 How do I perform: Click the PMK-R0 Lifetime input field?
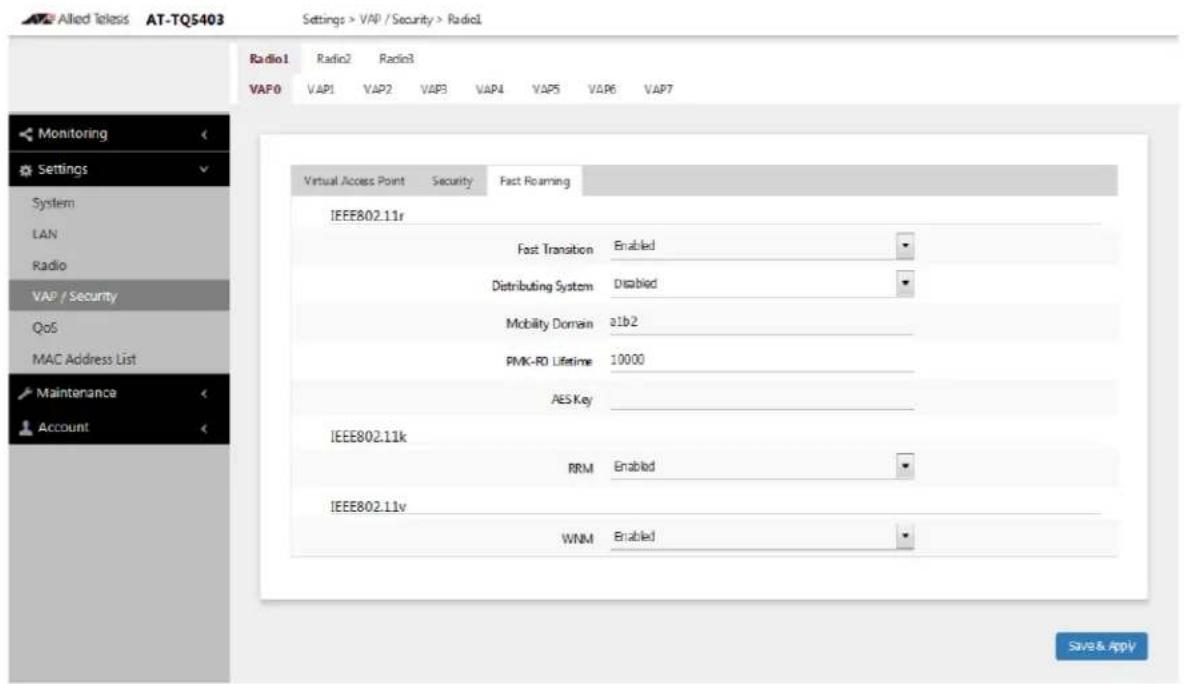pyautogui.click(x=762, y=360)
